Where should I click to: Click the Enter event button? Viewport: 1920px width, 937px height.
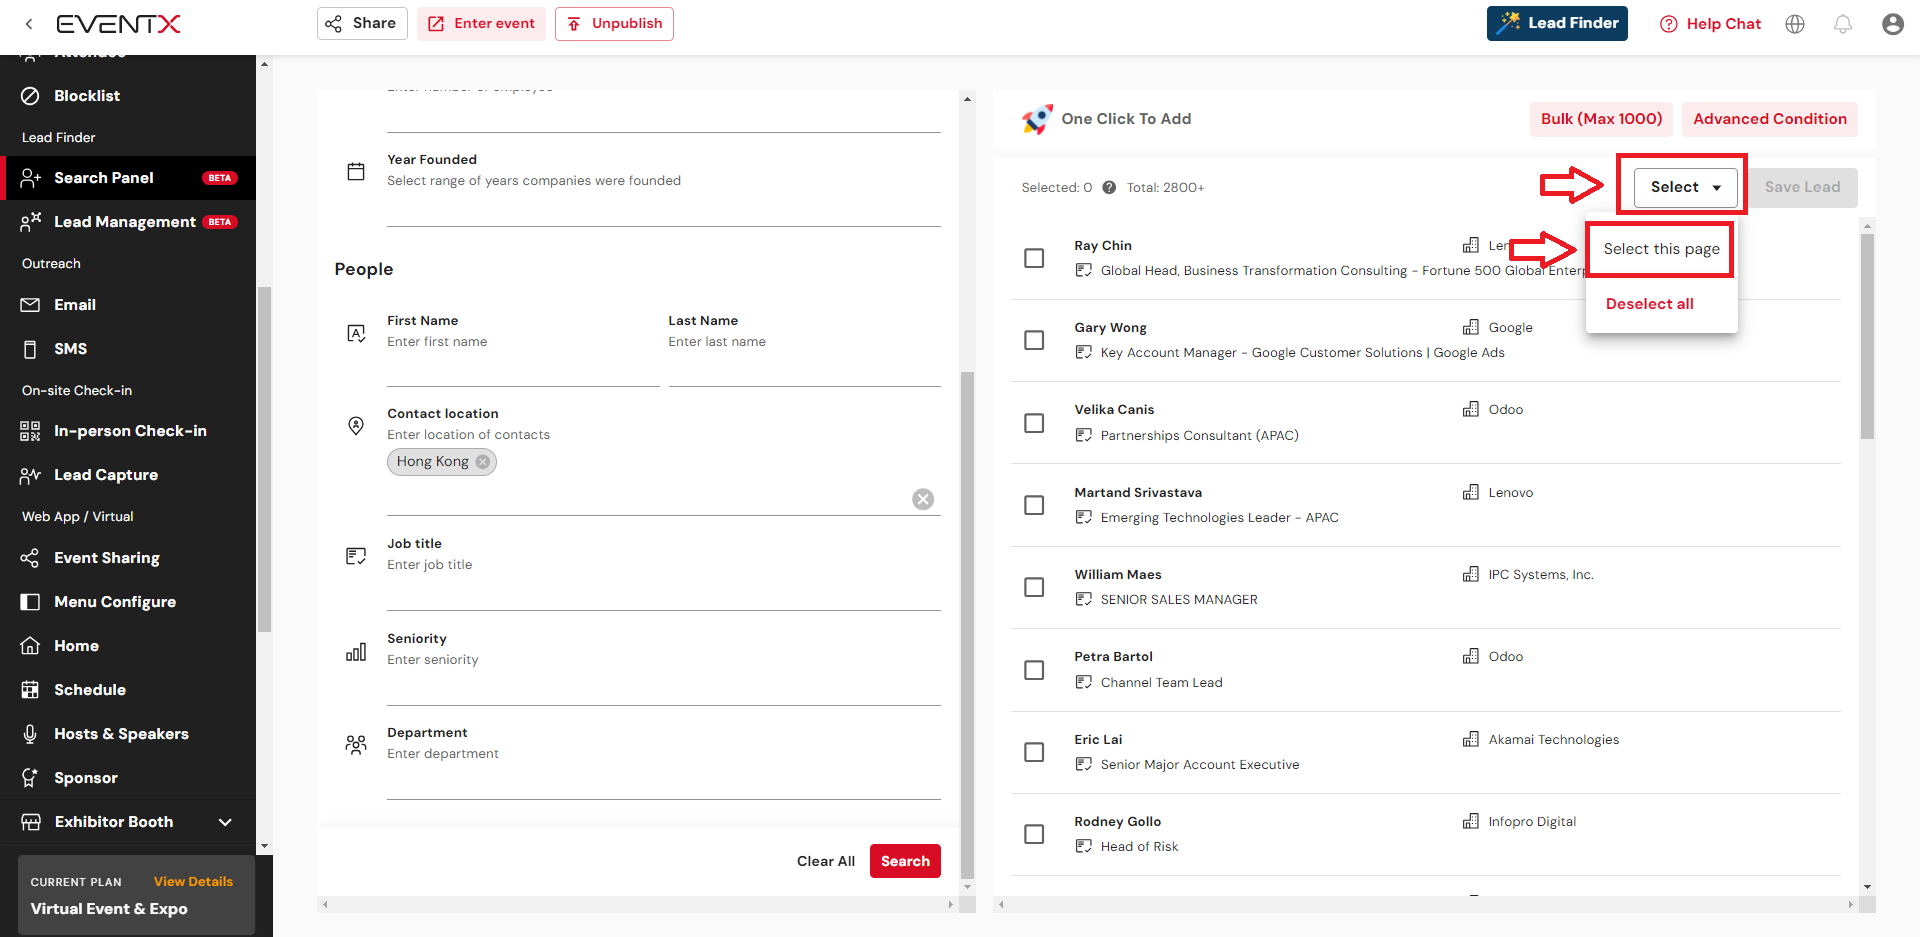point(481,24)
